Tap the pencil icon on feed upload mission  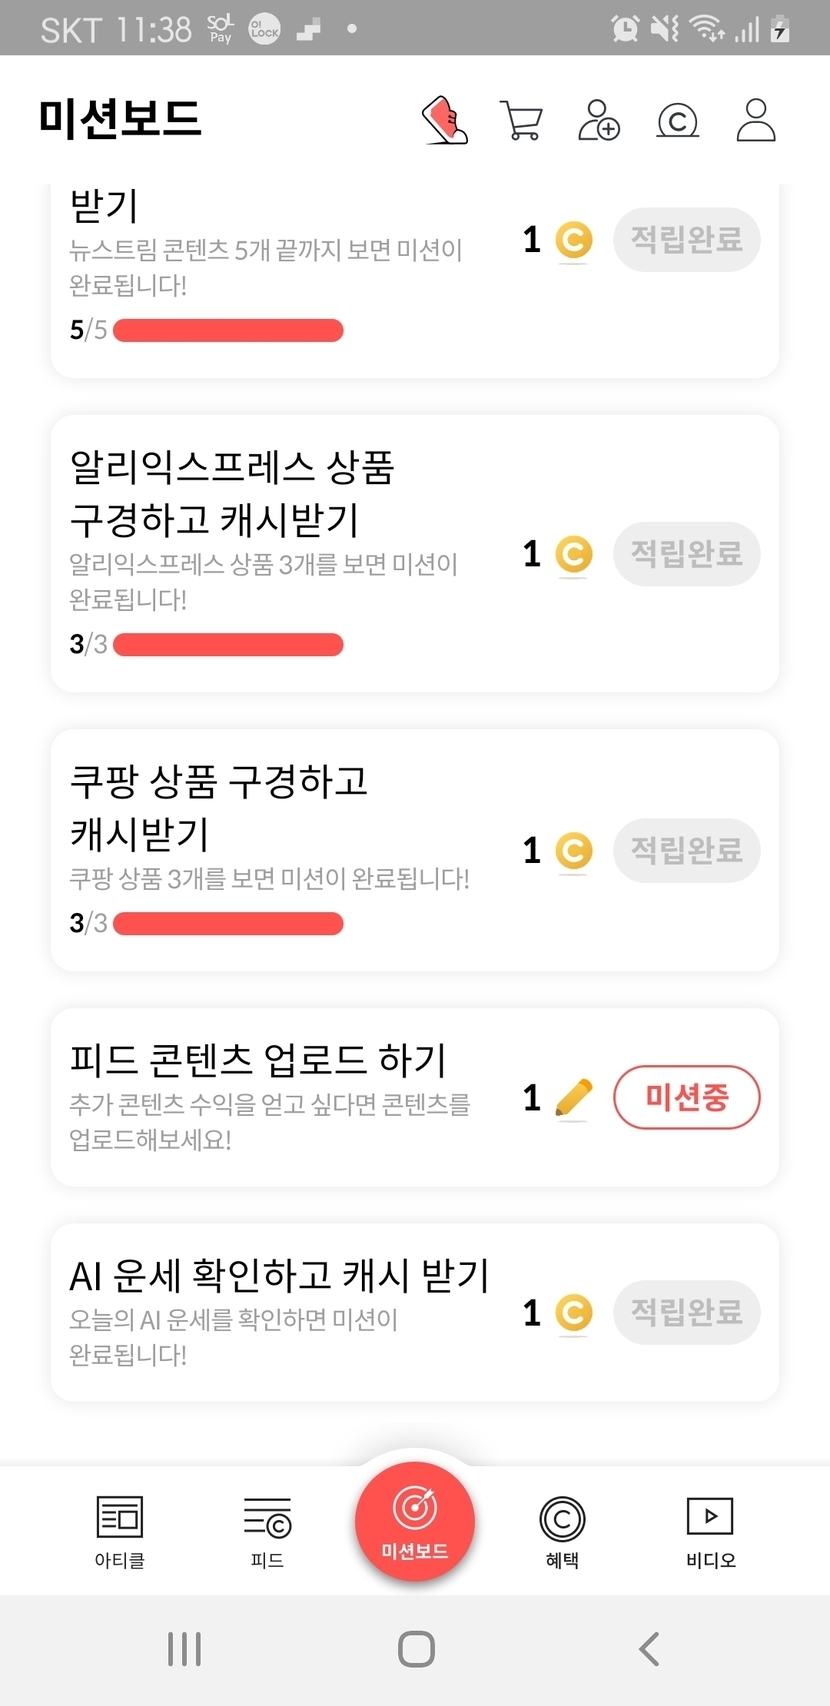(573, 1098)
